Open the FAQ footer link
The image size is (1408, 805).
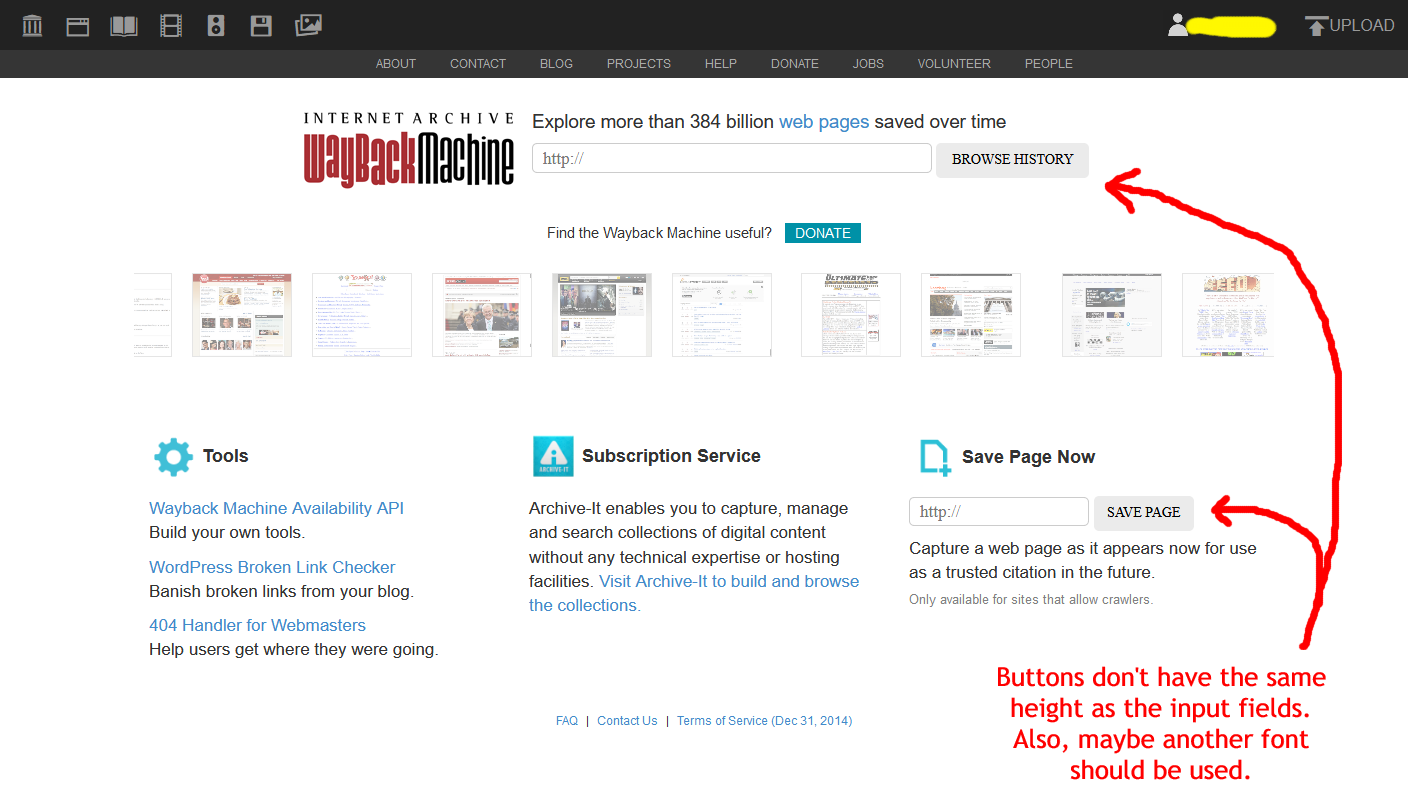(567, 721)
